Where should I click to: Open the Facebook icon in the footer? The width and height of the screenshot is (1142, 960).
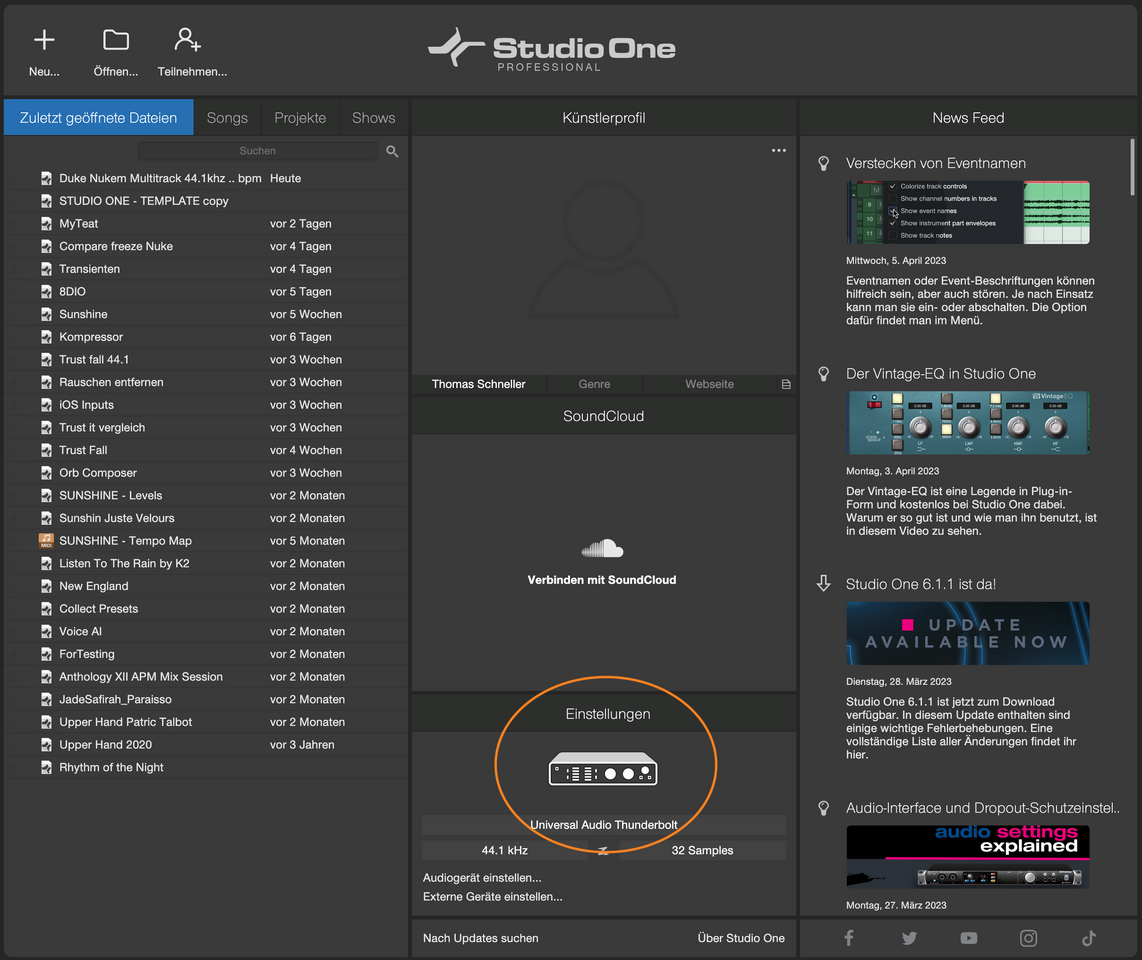tap(848, 938)
